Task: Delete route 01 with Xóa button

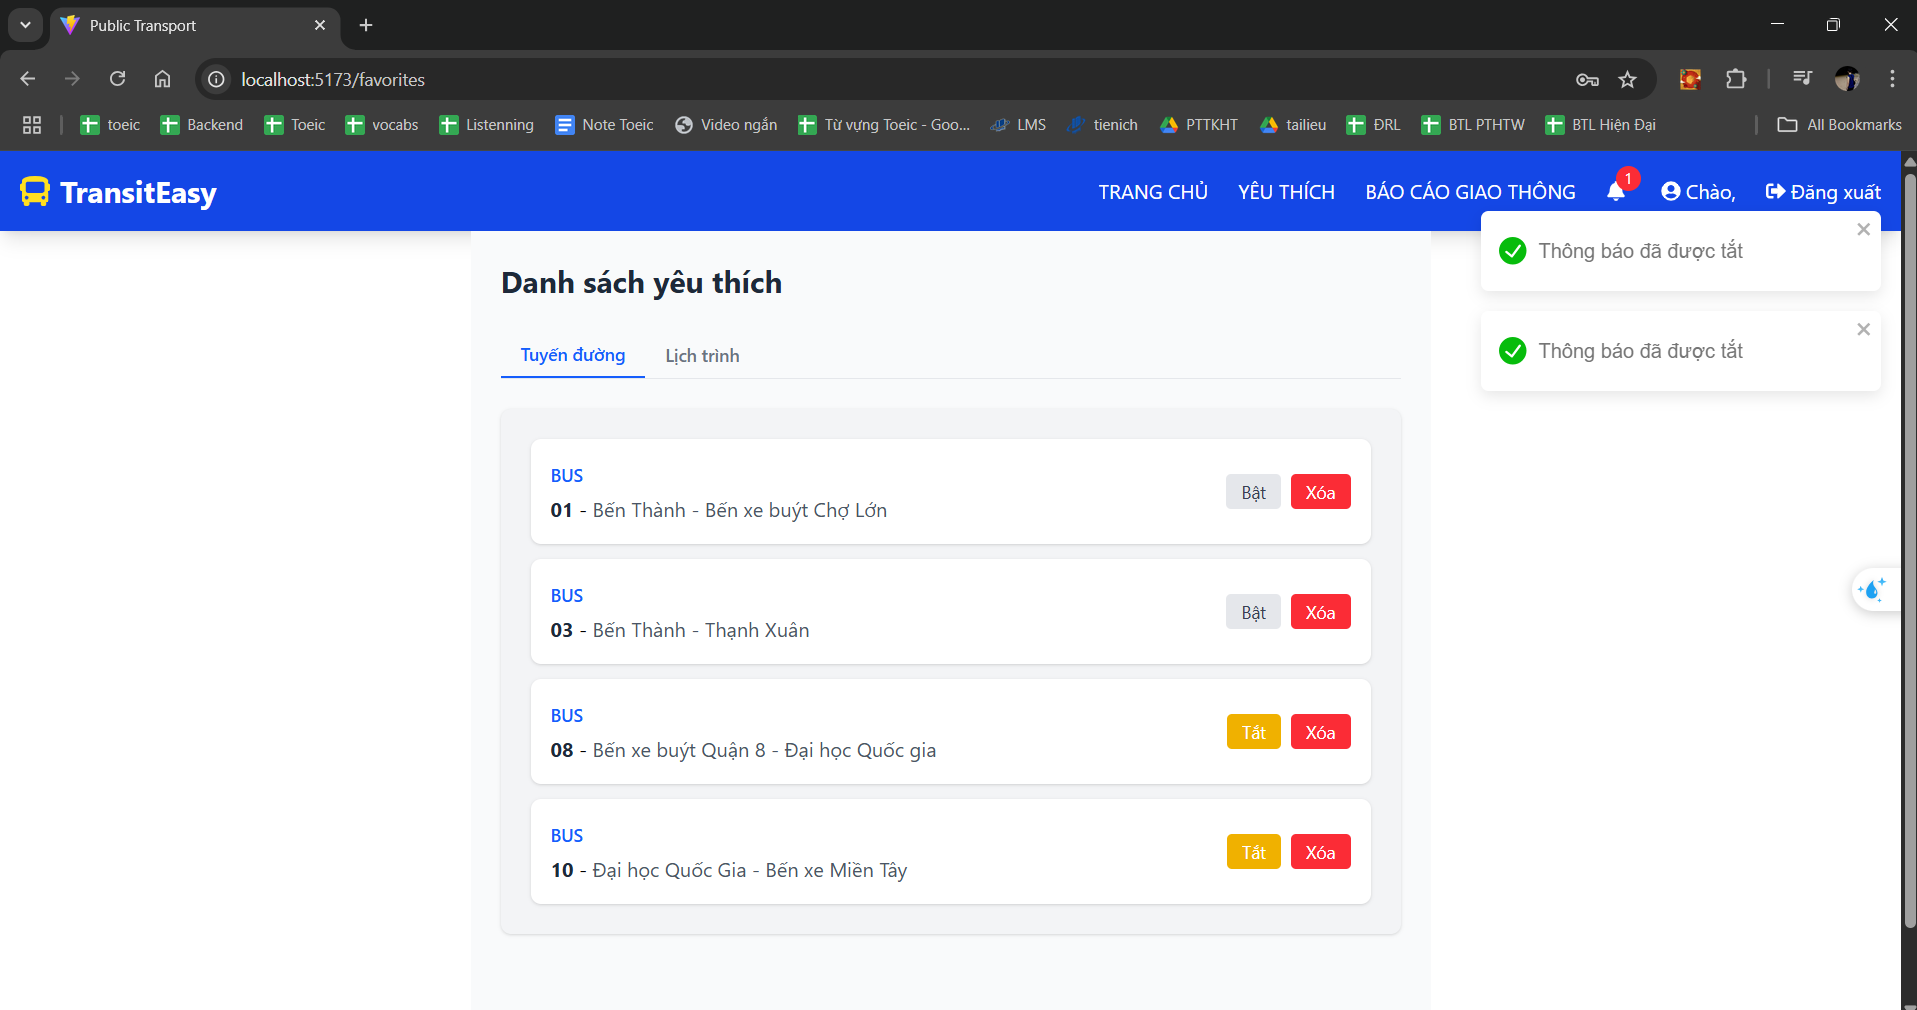Action: 1320,492
